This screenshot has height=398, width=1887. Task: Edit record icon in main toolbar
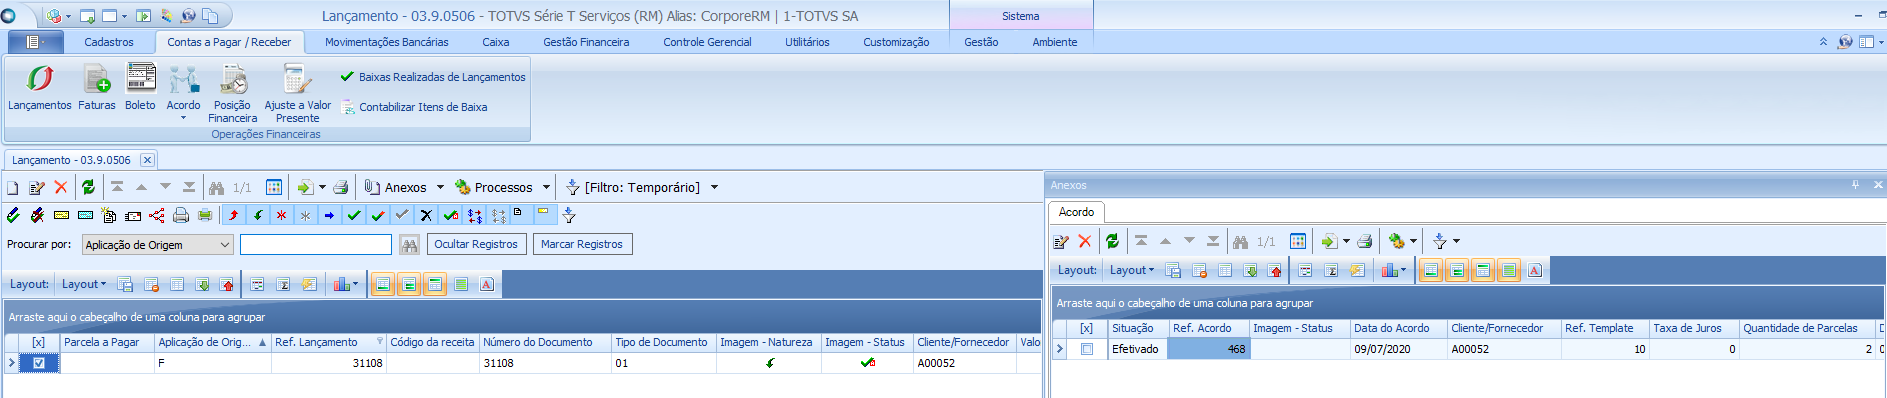37,187
